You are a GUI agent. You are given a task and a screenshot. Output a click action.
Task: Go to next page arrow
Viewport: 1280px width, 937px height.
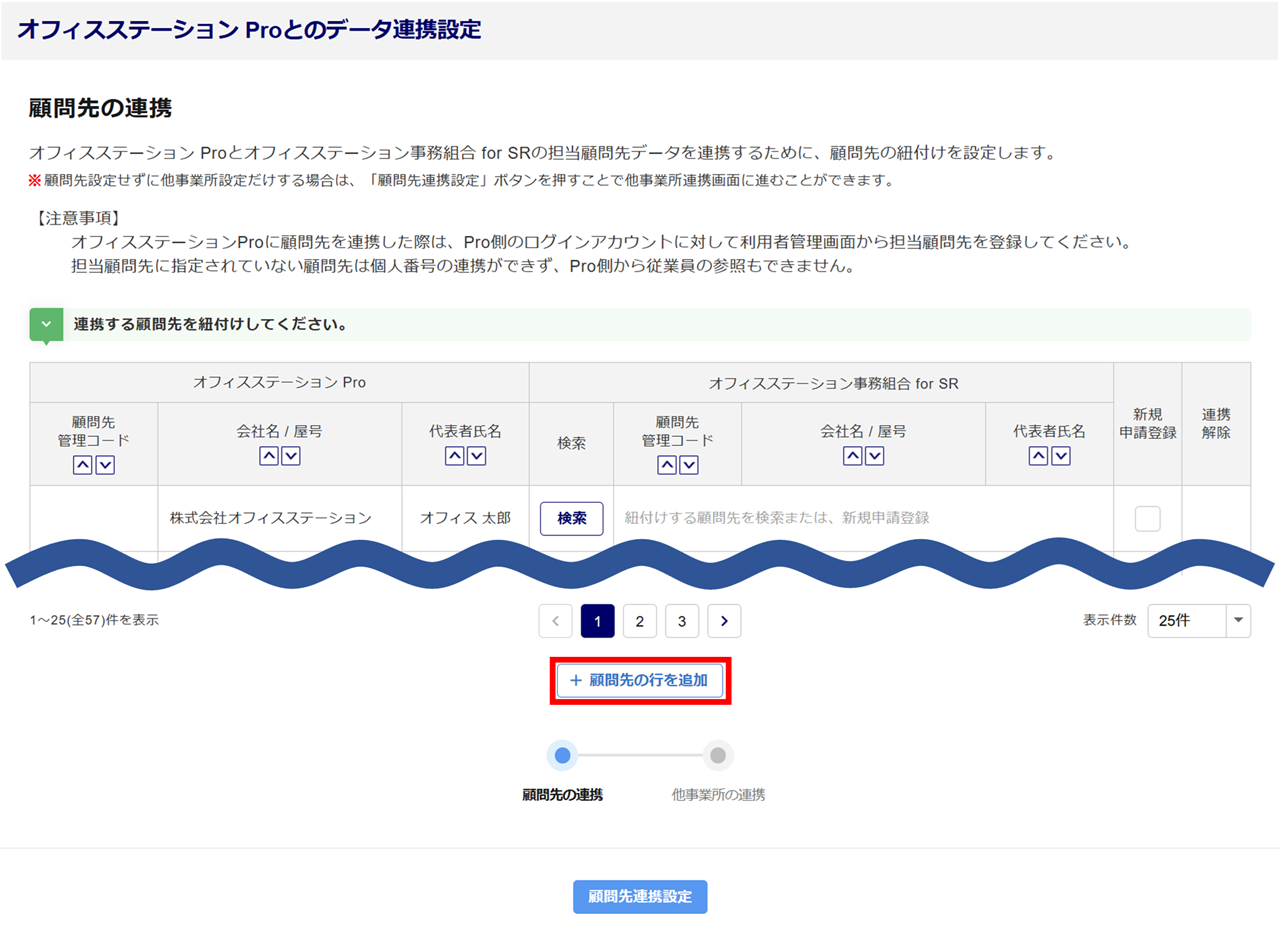tap(724, 621)
